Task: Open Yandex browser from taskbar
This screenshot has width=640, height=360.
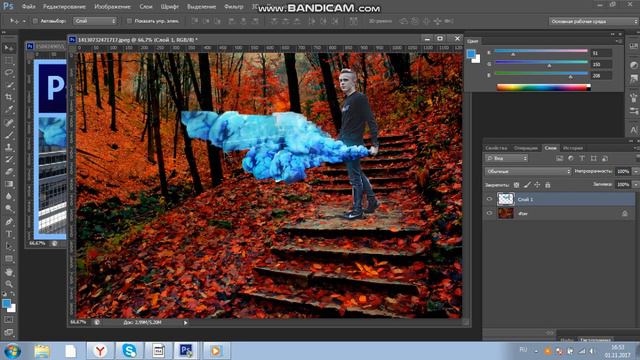Action: pos(100,351)
